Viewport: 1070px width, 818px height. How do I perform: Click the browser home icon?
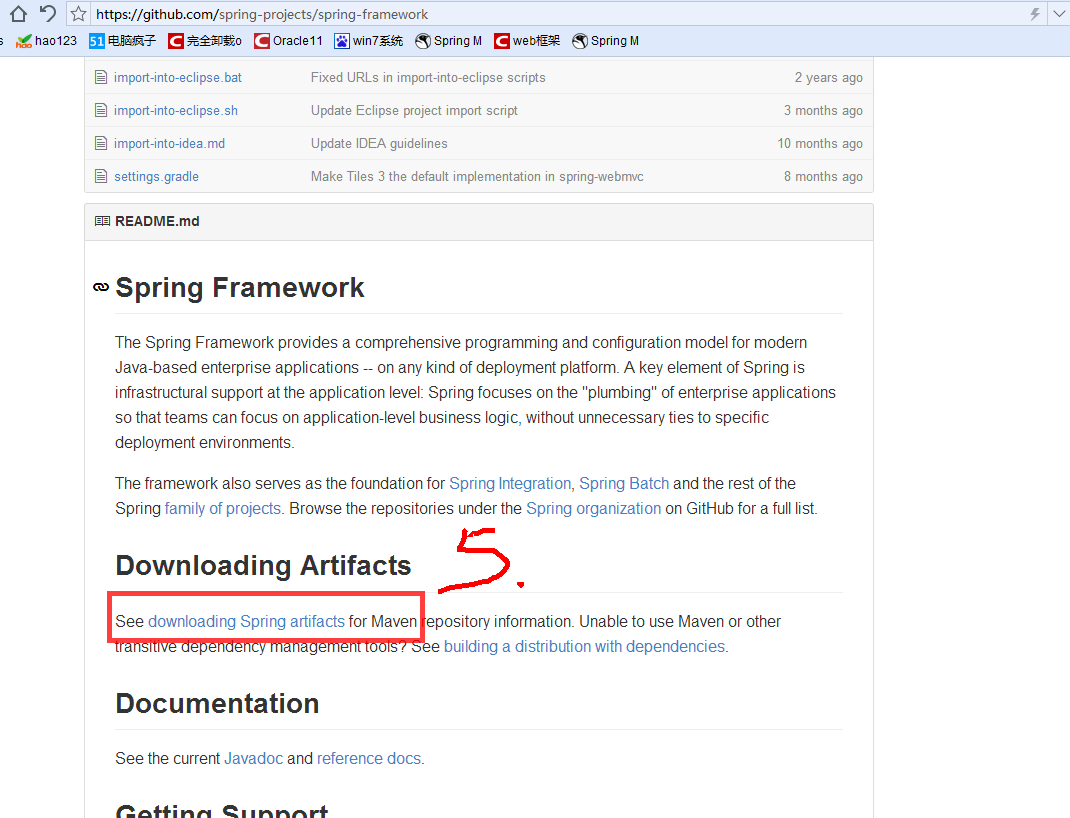pos(18,14)
